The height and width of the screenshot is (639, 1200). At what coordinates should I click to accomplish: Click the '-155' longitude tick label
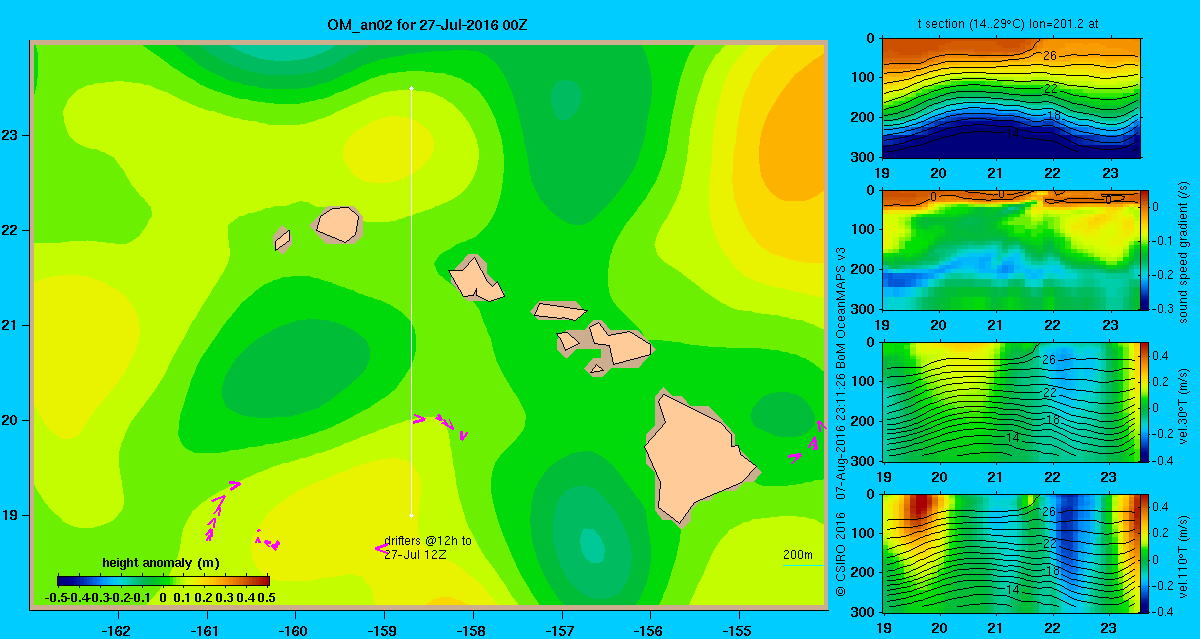point(738,630)
